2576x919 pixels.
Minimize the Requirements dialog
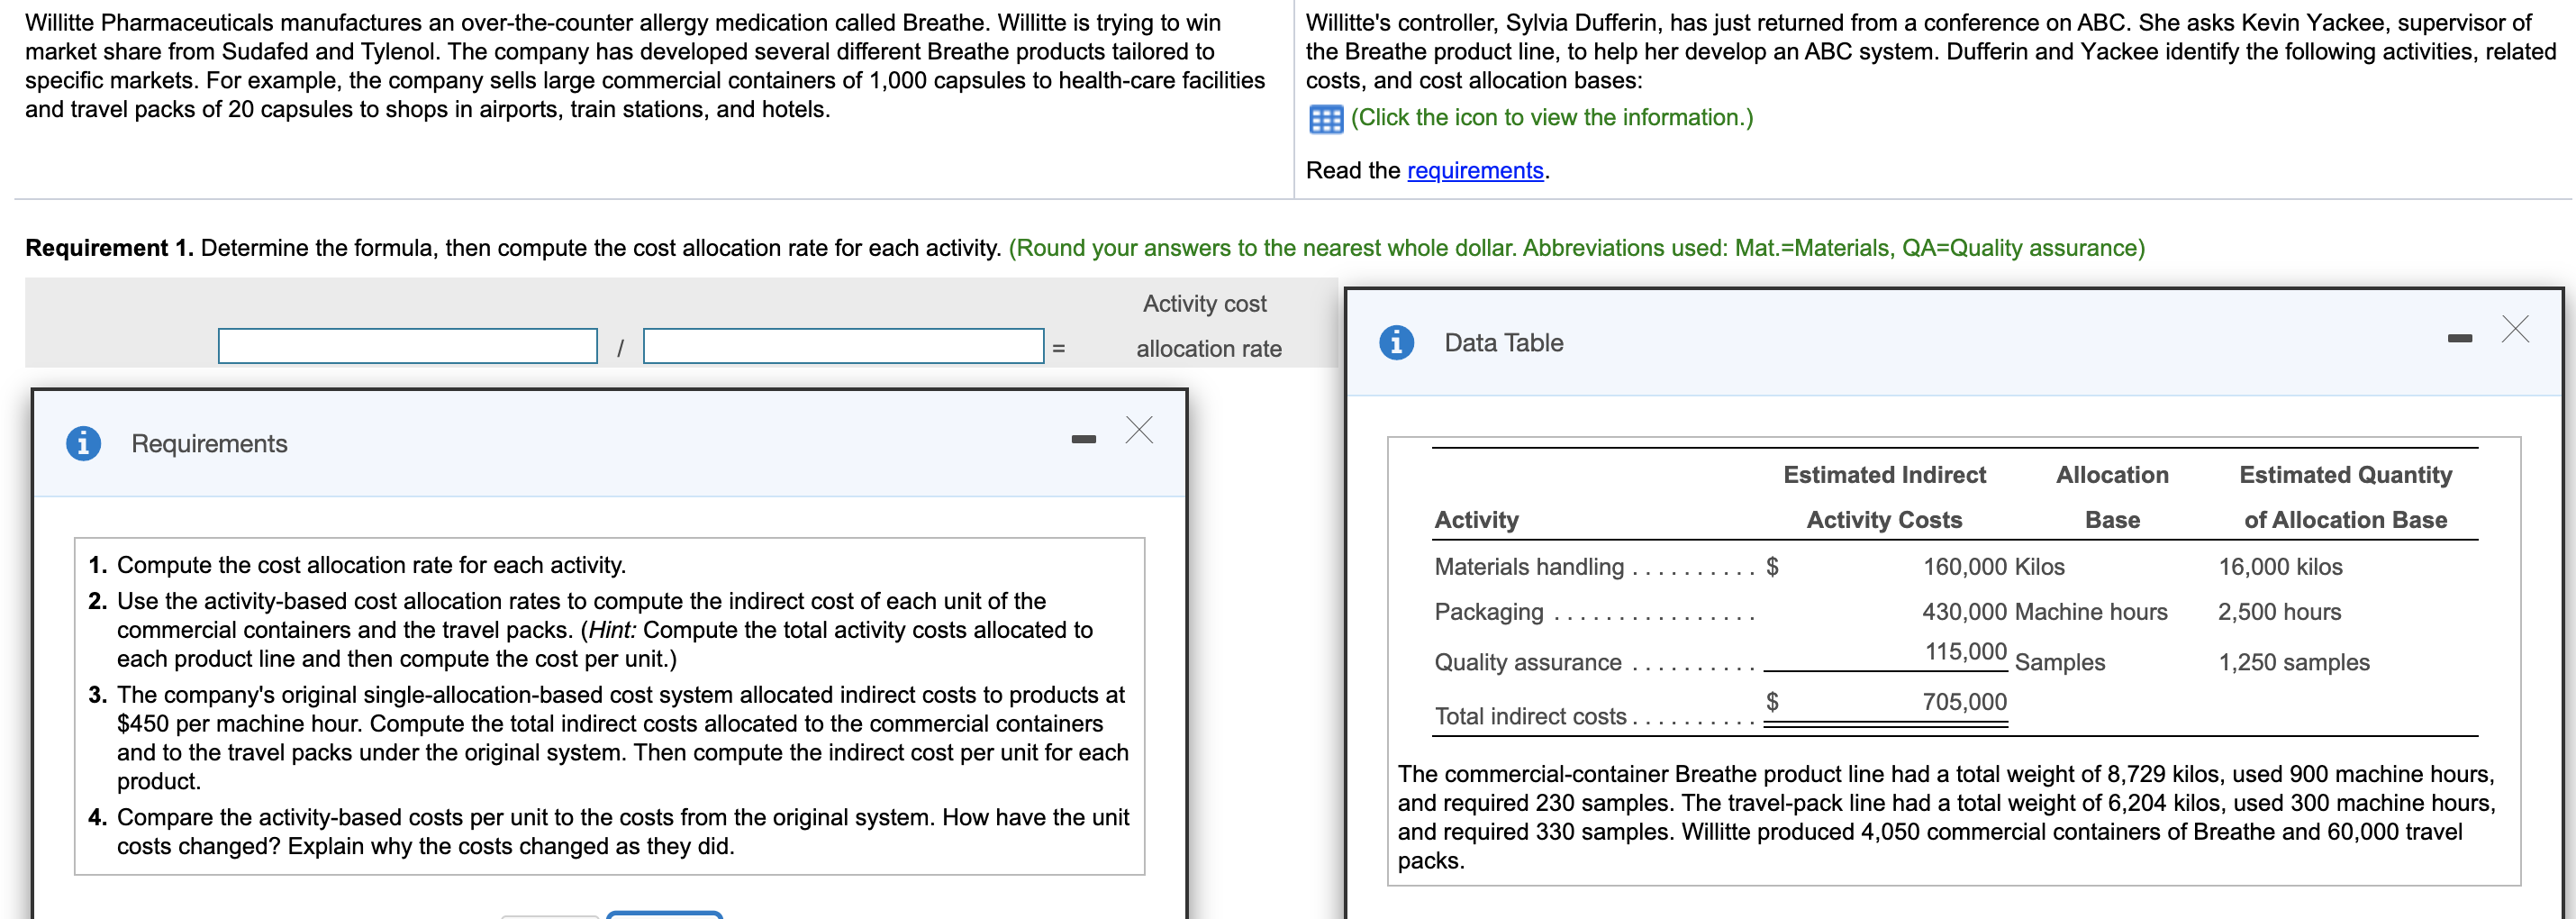(x=1083, y=439)
